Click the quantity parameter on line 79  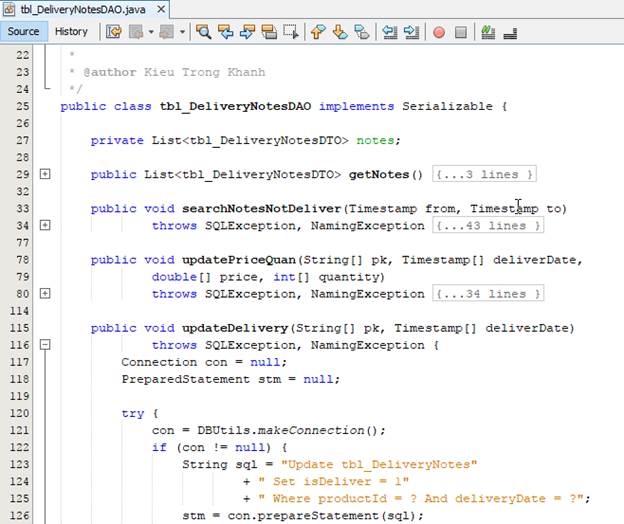[x=349, y=277]
